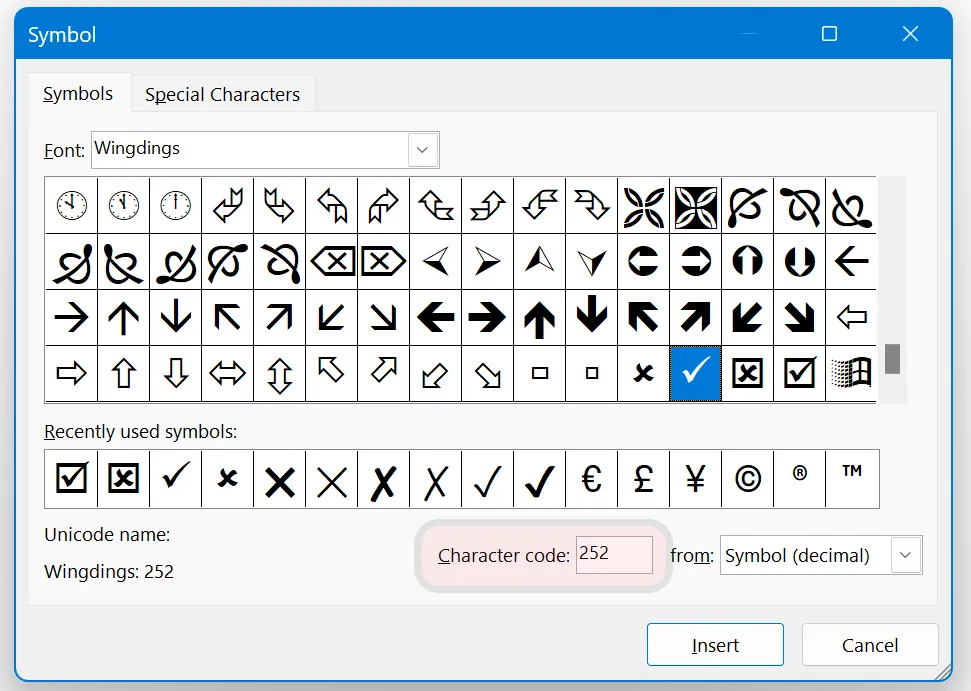Select the clock symbol in the symbol grid

[71, 205]
